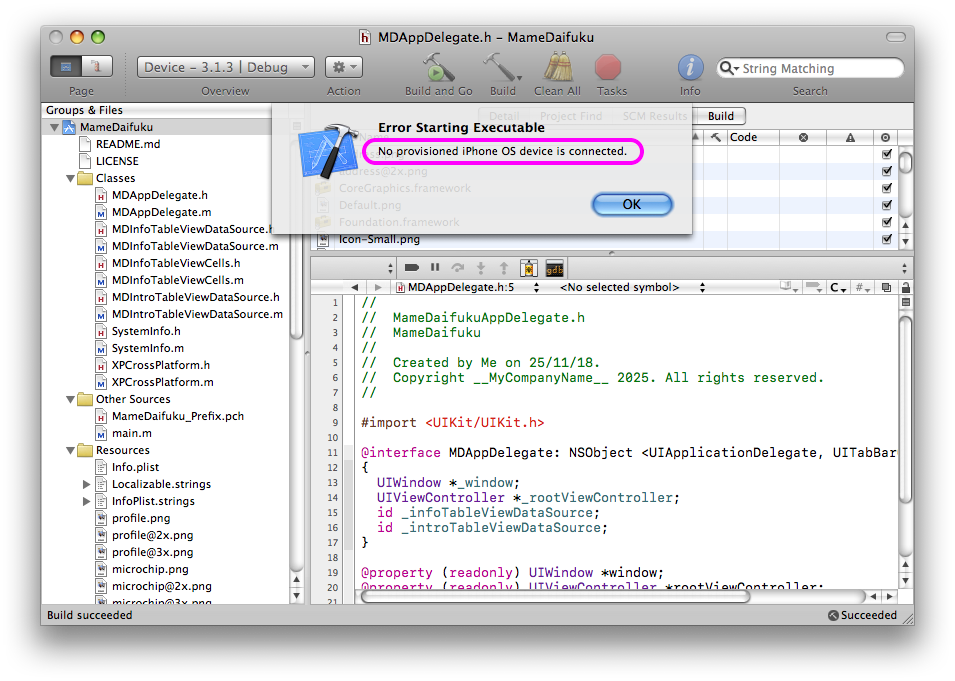Click the Tasks stop sign icon
The image size is (955, 681).
[x=610, y=68]
